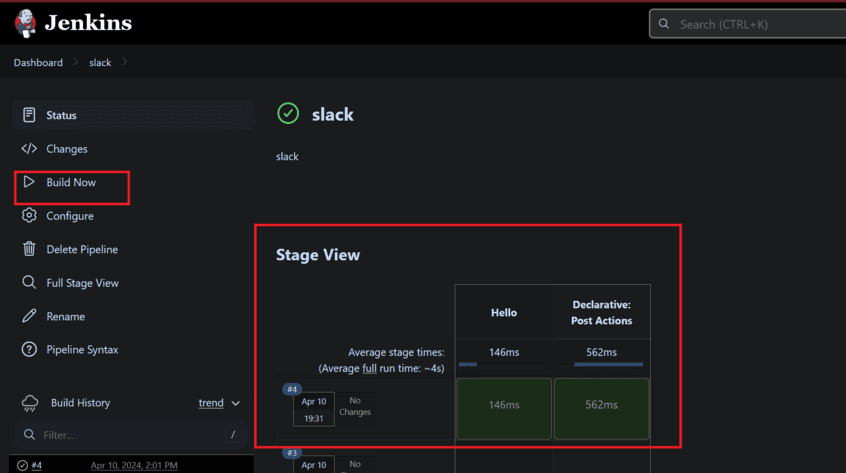Open the green 562ms cell of build #4

(x=602, y=409)
